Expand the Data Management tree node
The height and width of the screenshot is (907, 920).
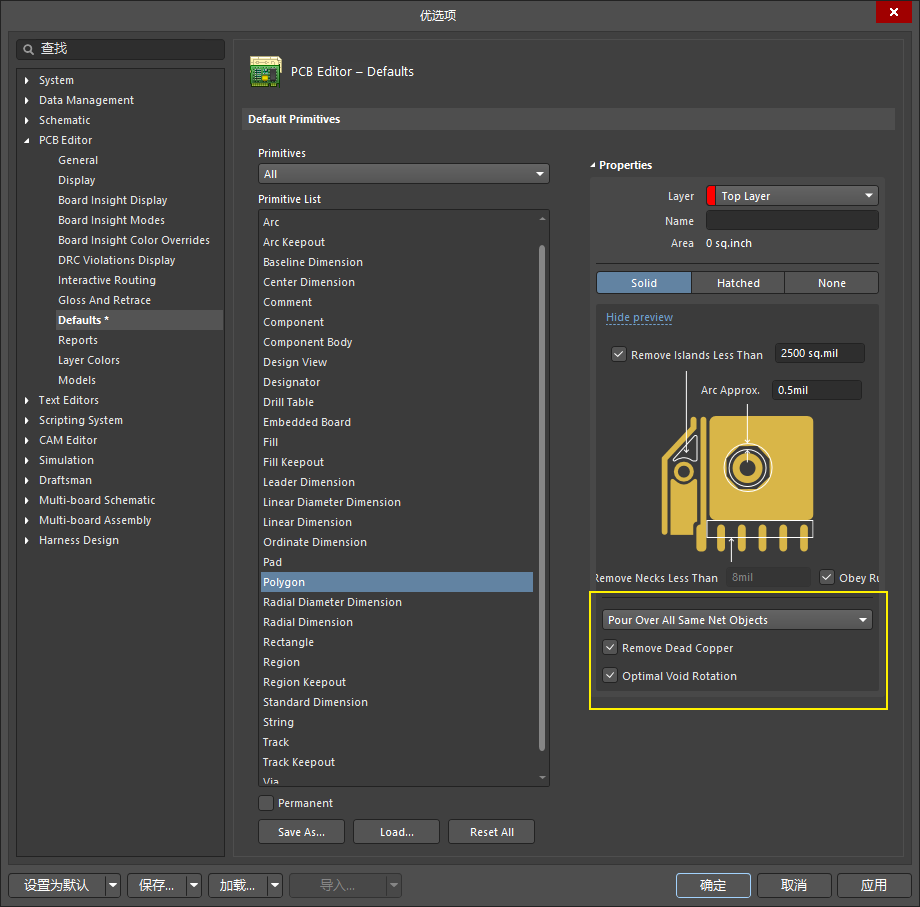27,100
